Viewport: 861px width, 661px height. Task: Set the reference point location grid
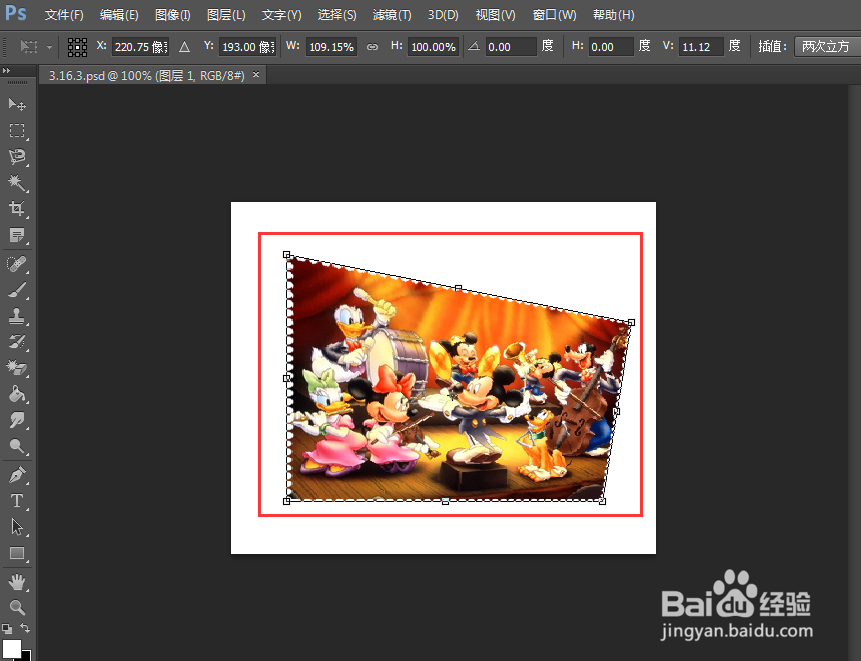coord(77,47)
